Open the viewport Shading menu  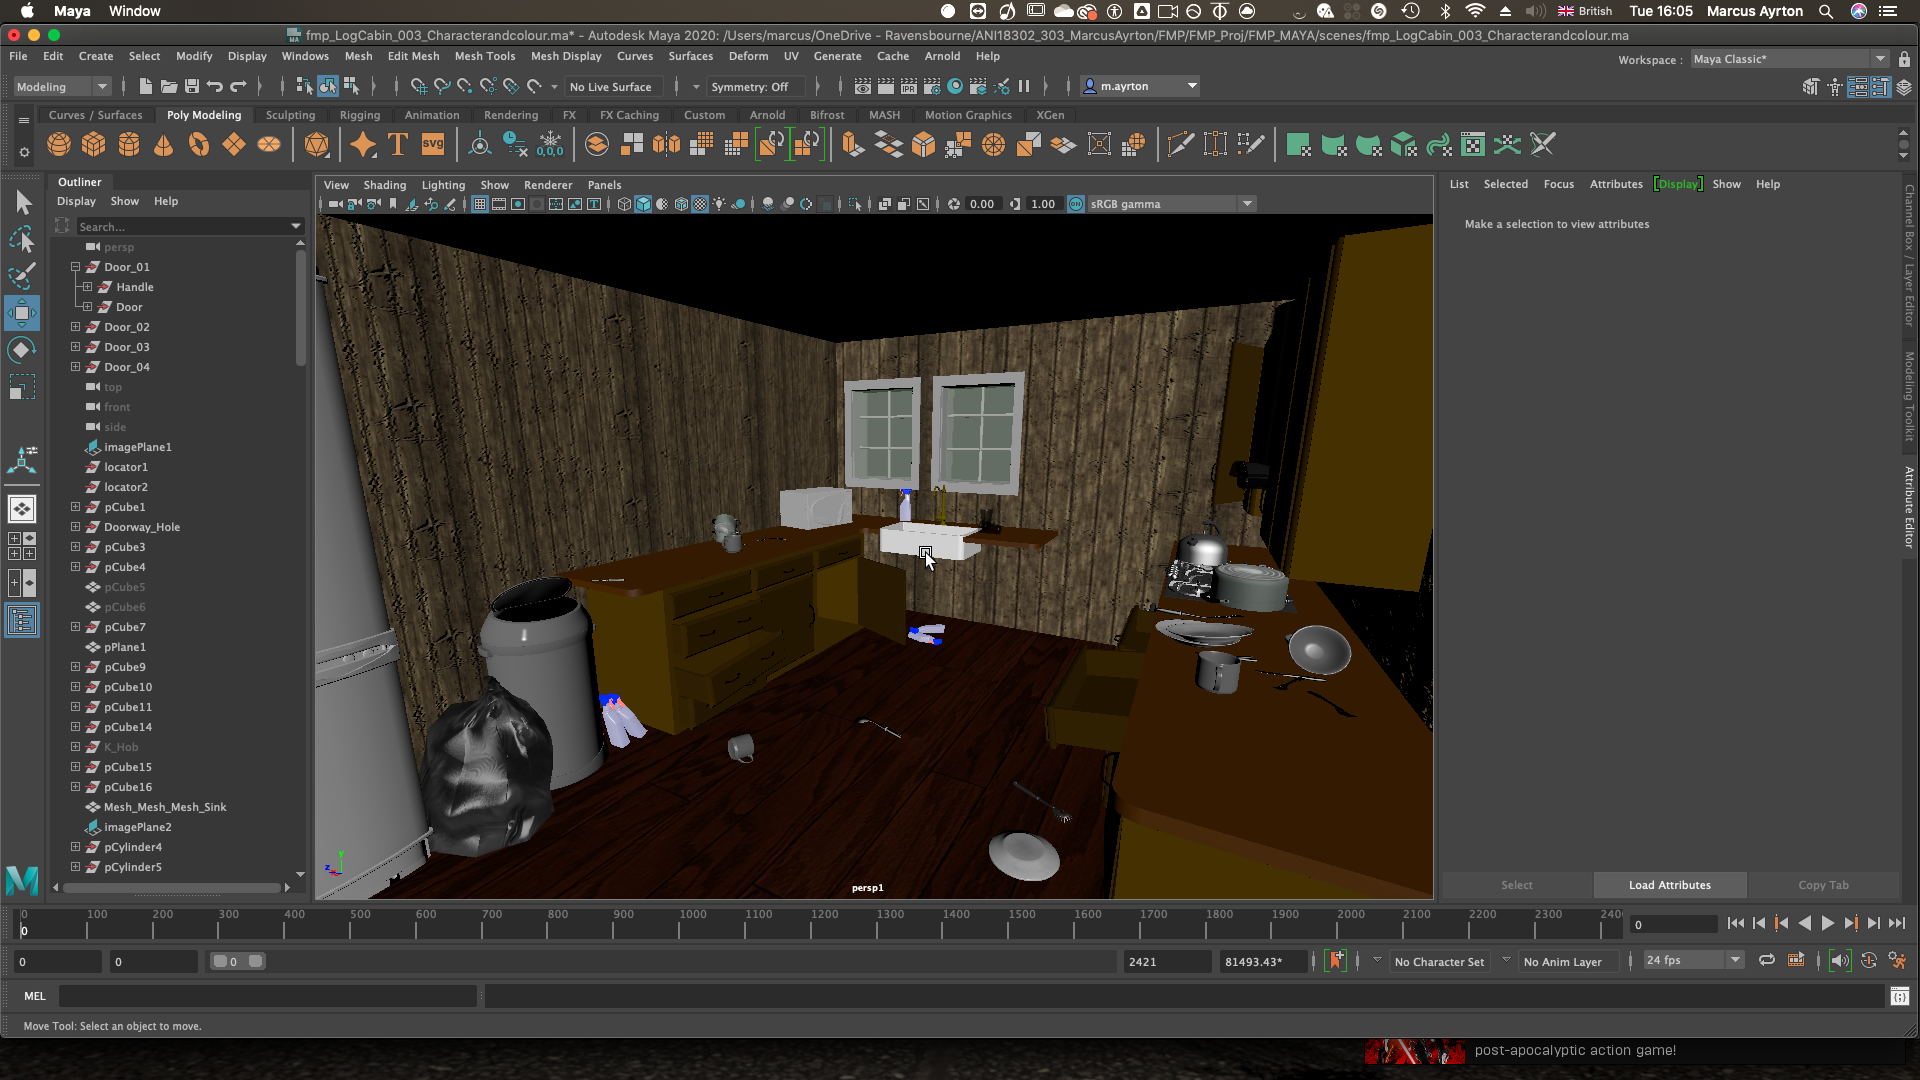click(384, 185)
